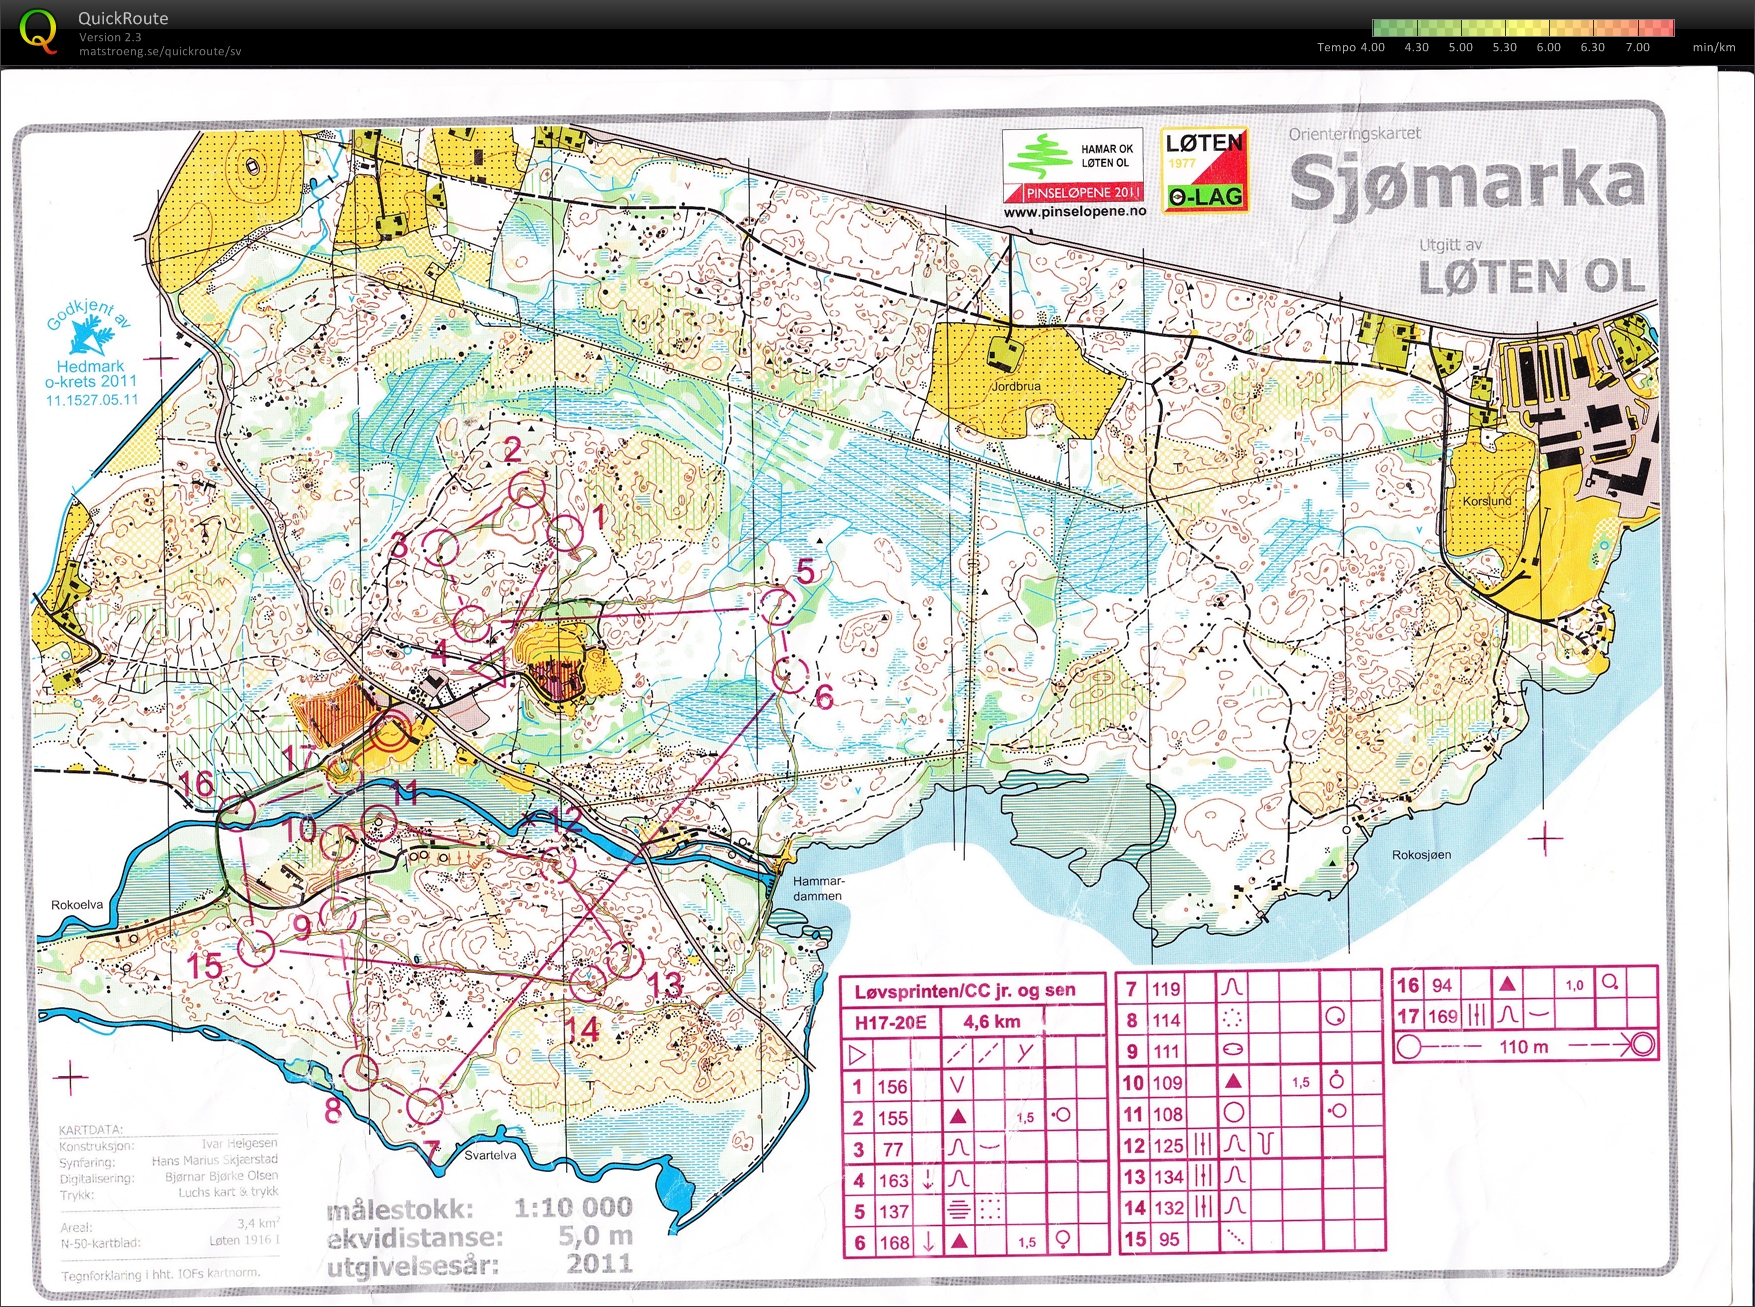Select control circle 5 on the map
The width and height of the screenshot is (1755, 1307).
pos(778,606)
